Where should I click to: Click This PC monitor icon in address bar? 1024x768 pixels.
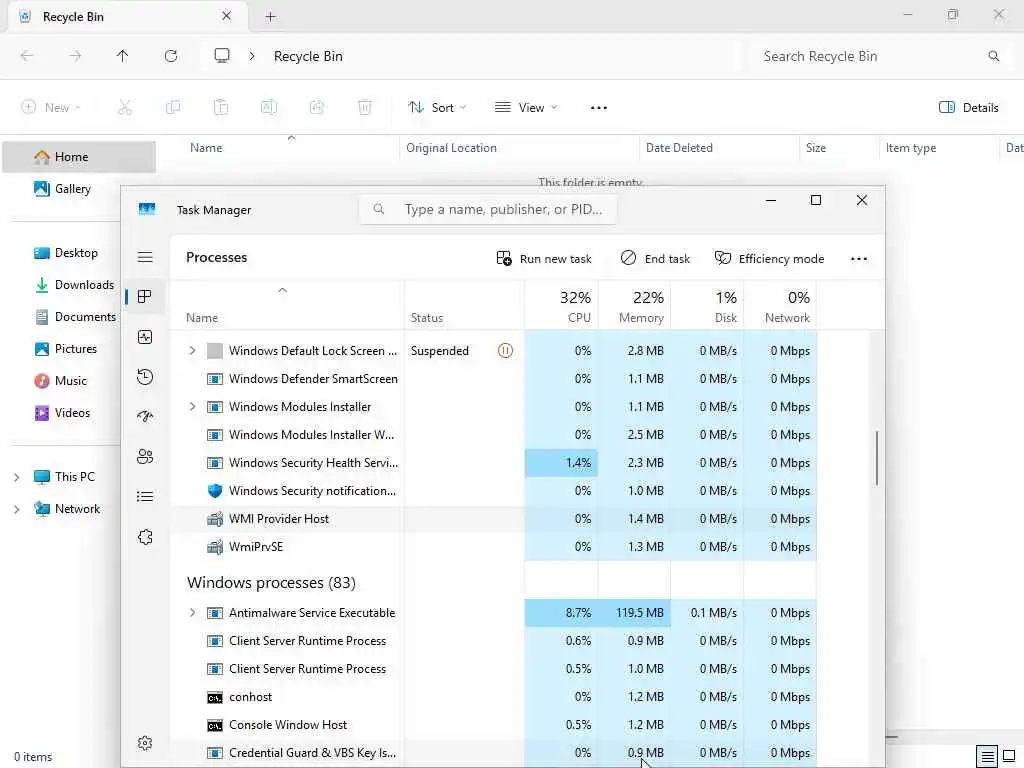(222, 56)
